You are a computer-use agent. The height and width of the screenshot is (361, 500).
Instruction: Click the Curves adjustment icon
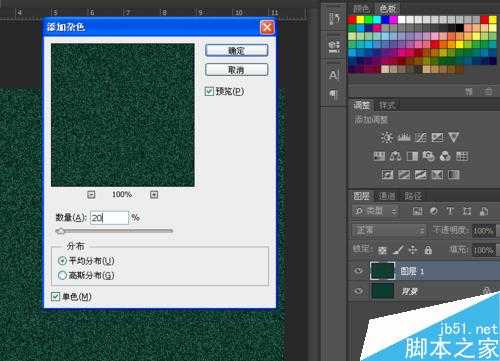tap(421, 137)
